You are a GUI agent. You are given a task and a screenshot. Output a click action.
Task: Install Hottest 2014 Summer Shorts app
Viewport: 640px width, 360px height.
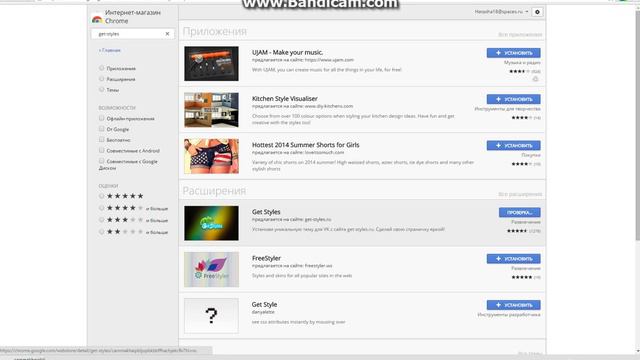tap(513, 145)
